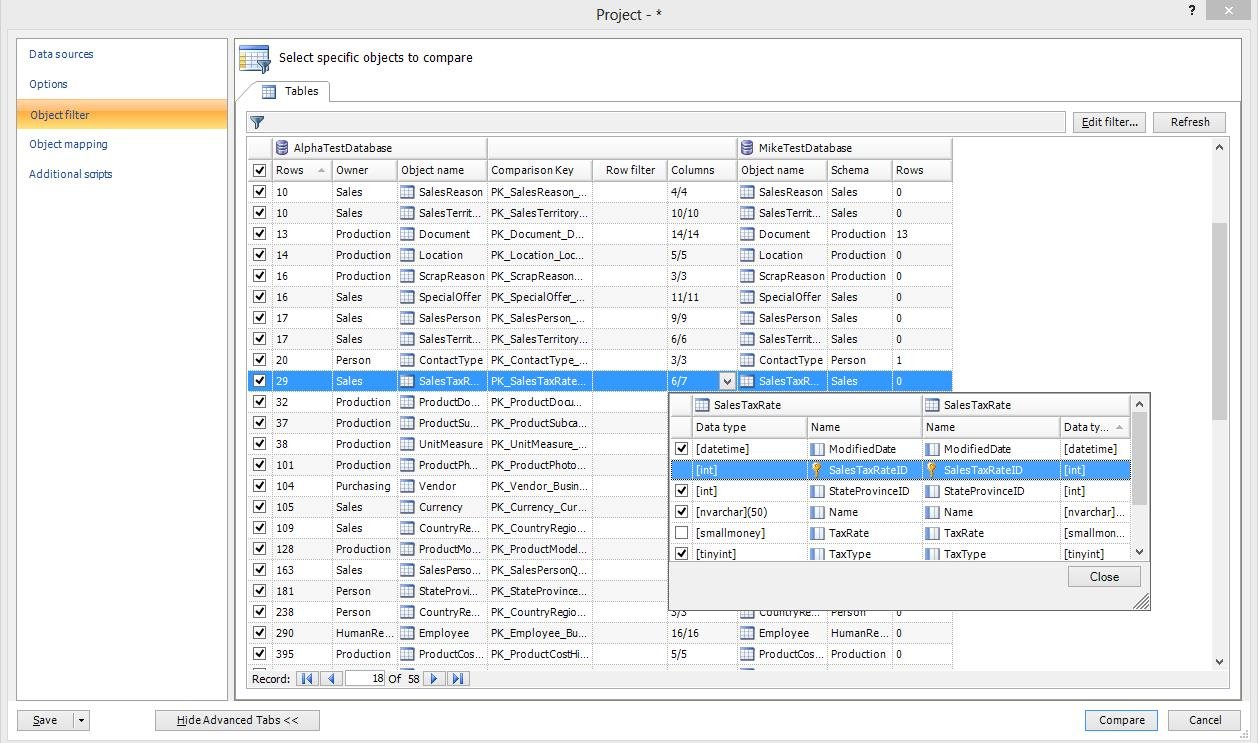Go to next record navigation icon
This screenshot has width=1258, height=743.
pyautogui.click(x=434, y=678)
